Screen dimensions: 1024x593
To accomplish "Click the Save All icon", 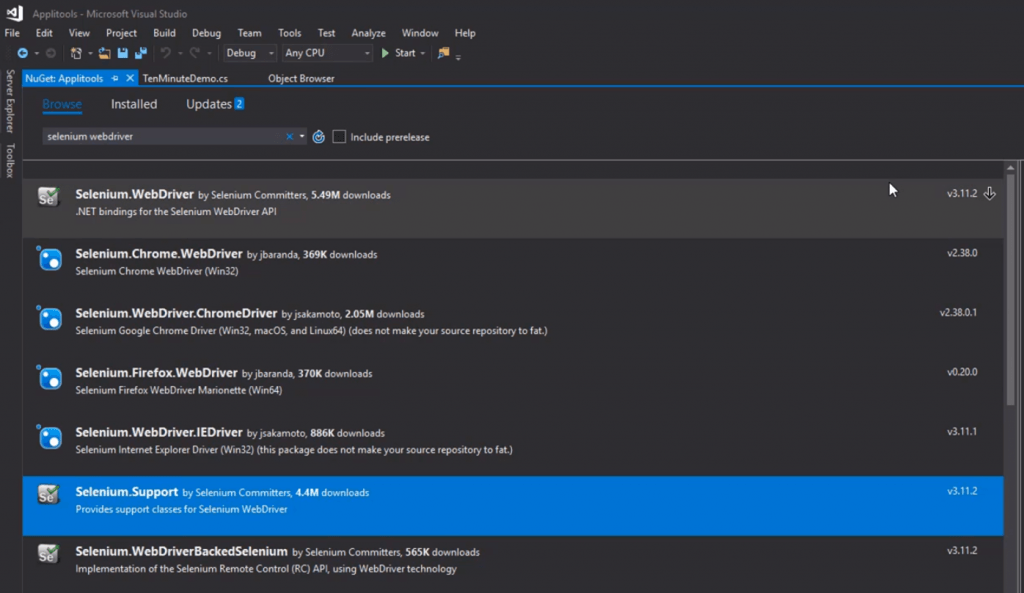I will [x=140, y=53].
